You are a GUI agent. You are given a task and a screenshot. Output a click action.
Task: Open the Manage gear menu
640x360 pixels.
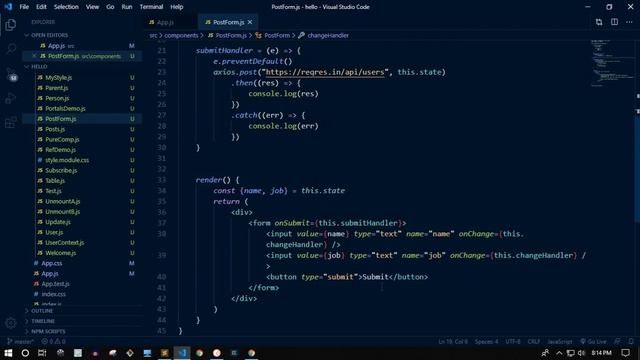click(11, 323)
